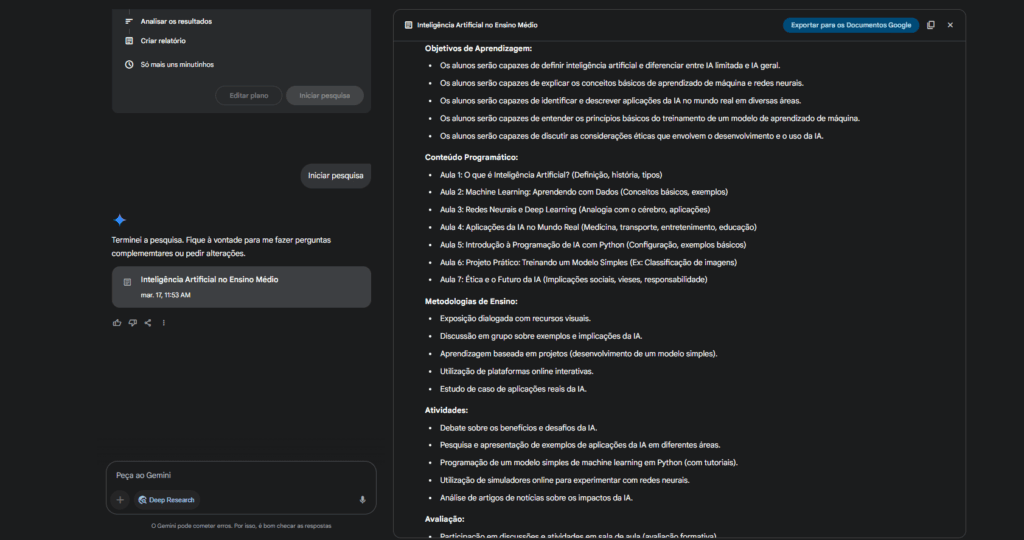
Task: Click the Analisar os resultados step
Action: coord(176,21)
